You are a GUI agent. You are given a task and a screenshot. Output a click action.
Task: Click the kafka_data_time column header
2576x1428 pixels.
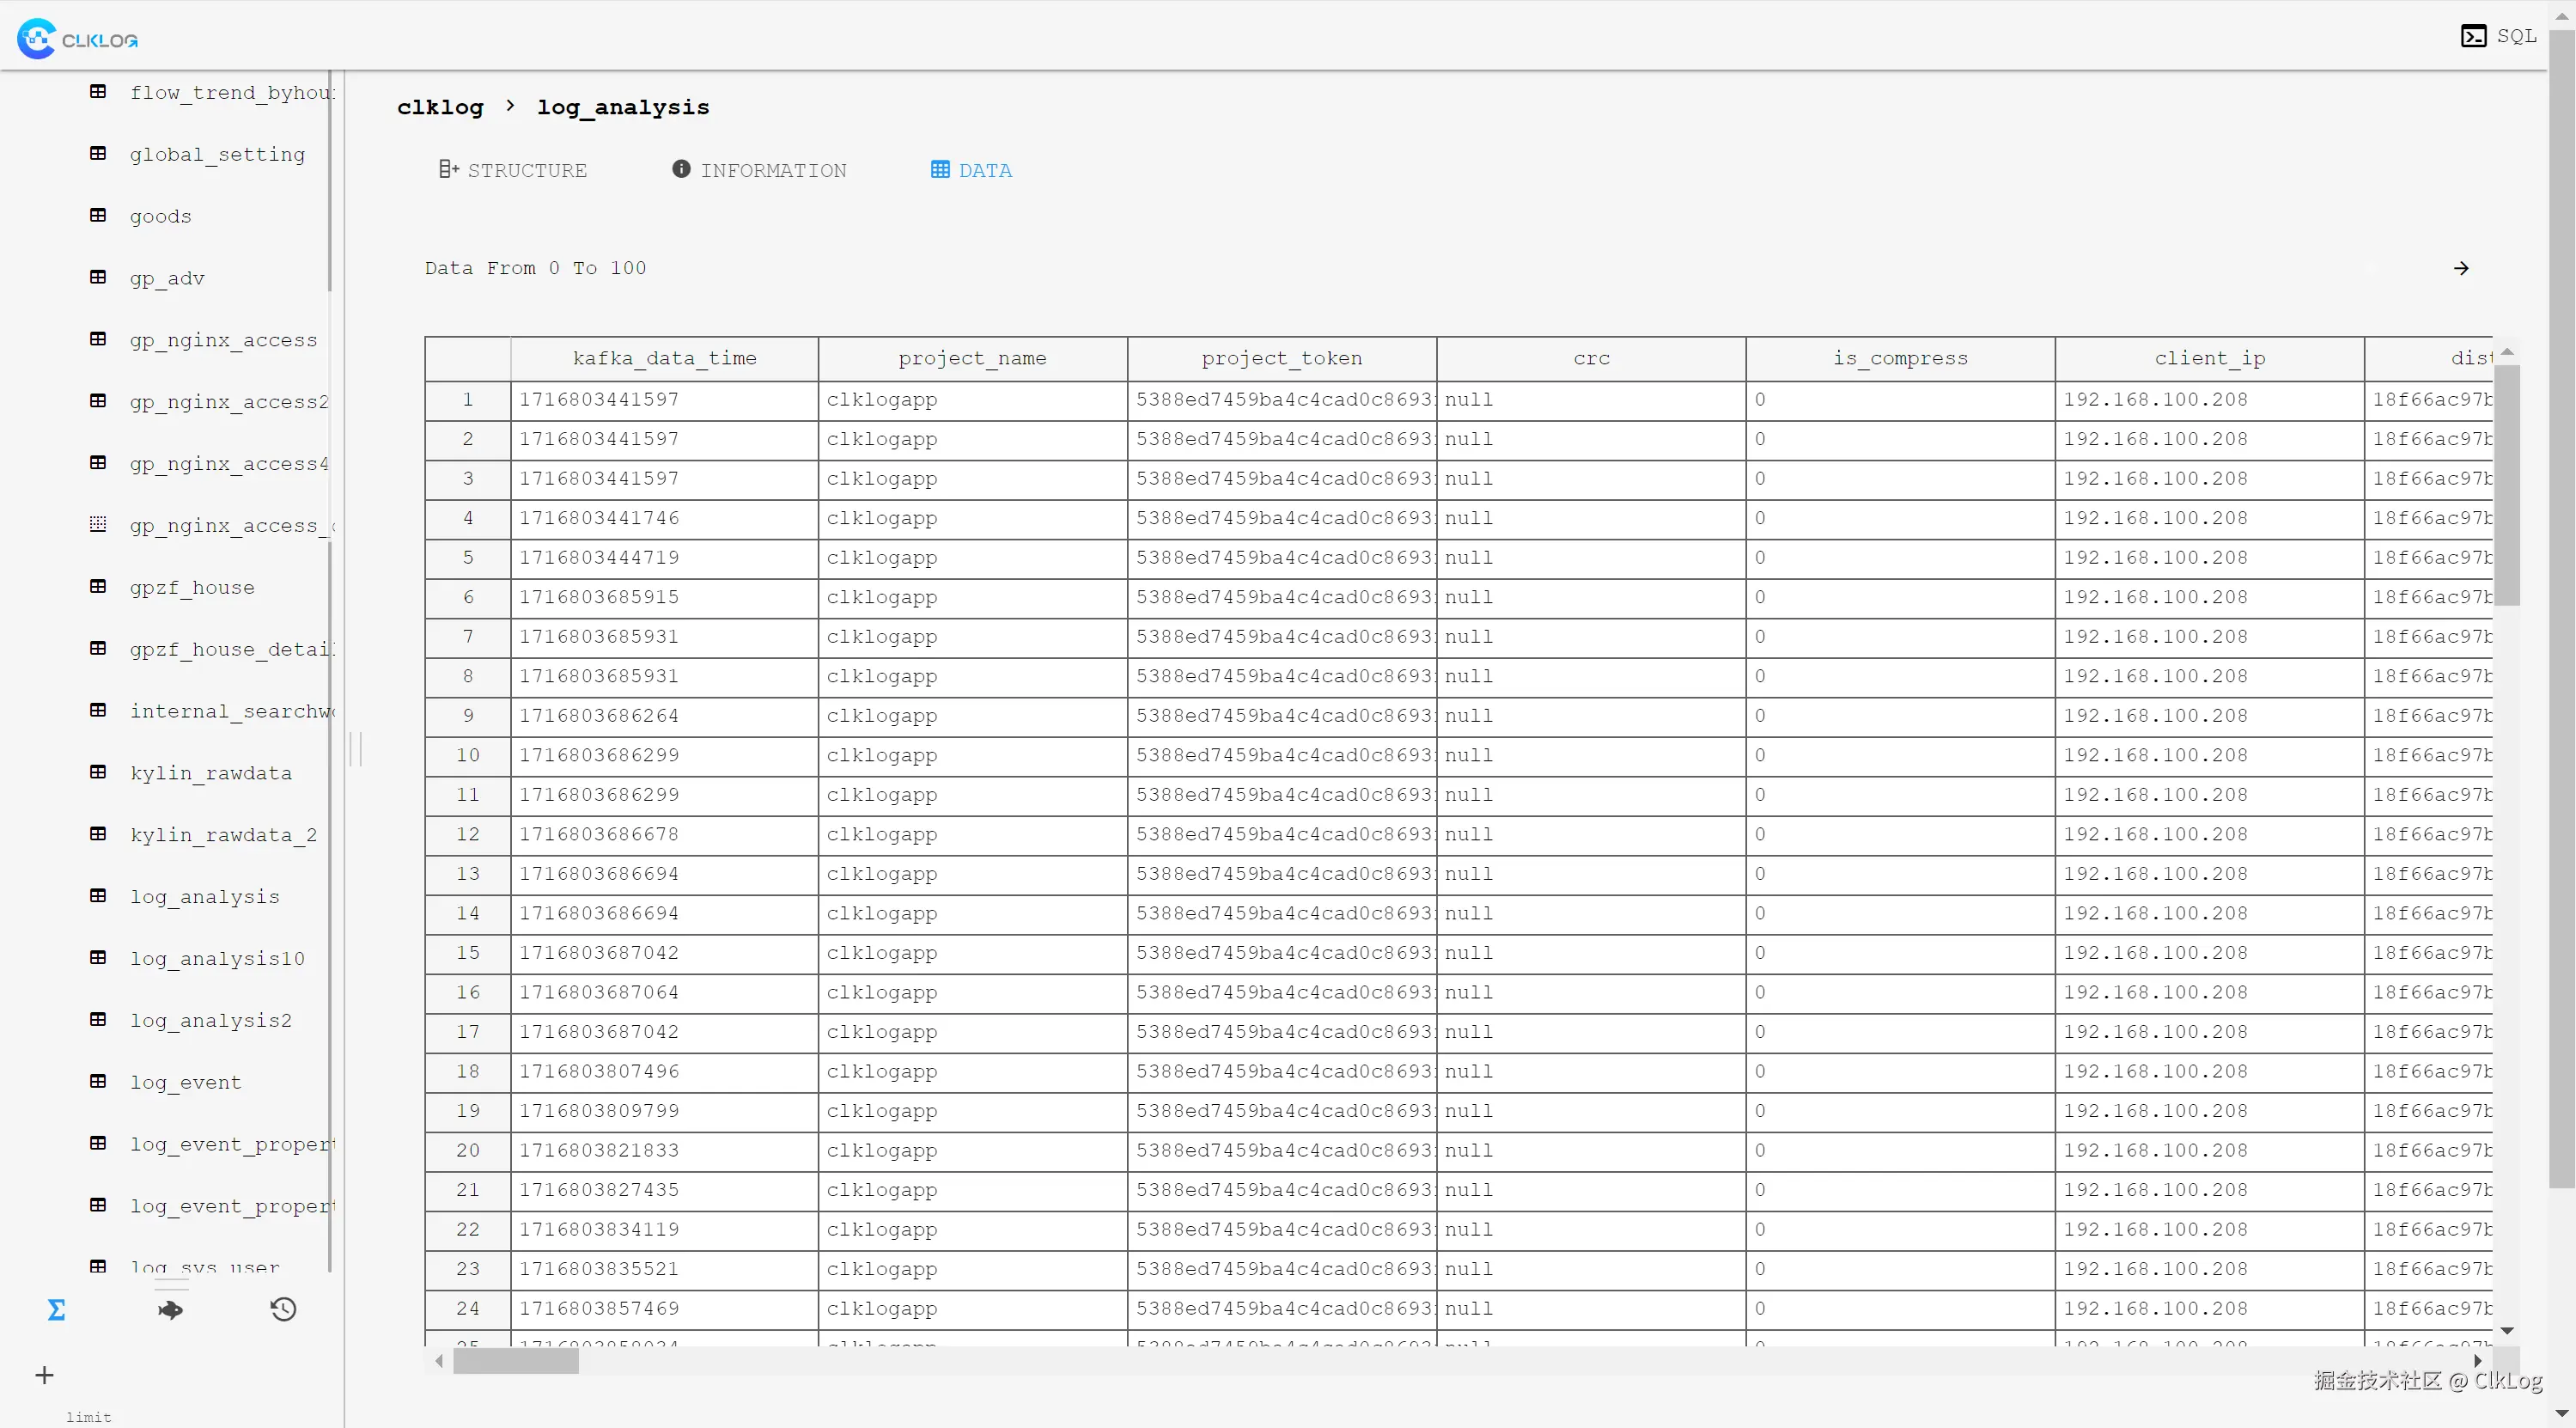tap(664, 358)
